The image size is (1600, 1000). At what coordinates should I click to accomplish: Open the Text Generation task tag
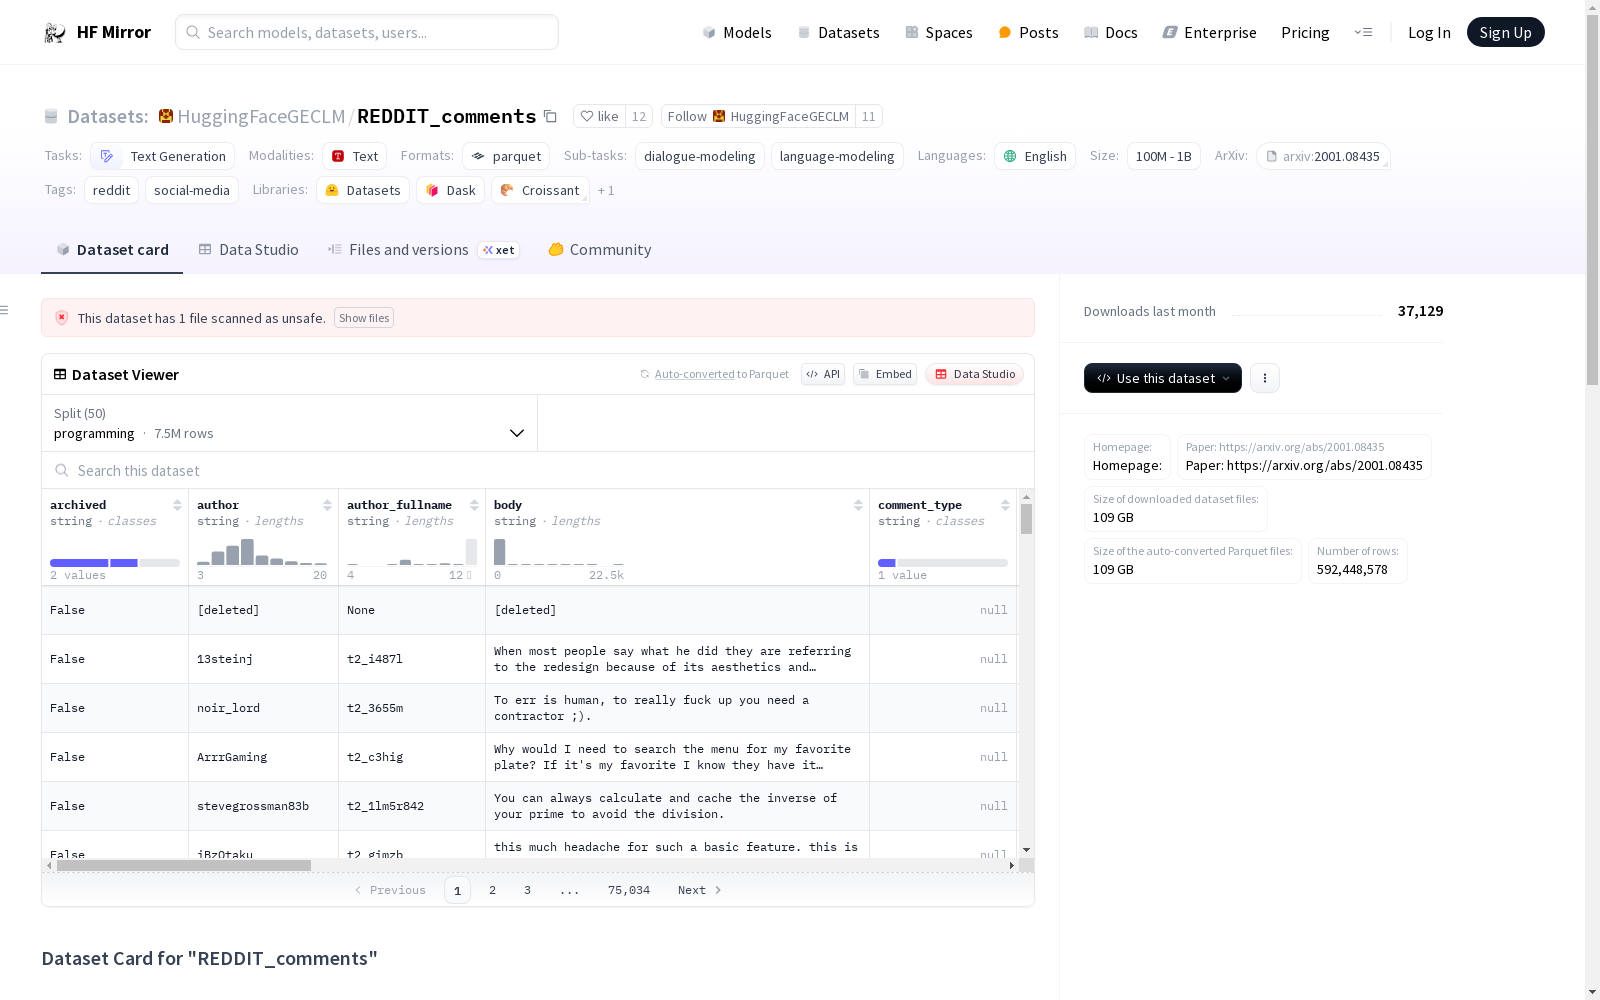click(162, 156)
